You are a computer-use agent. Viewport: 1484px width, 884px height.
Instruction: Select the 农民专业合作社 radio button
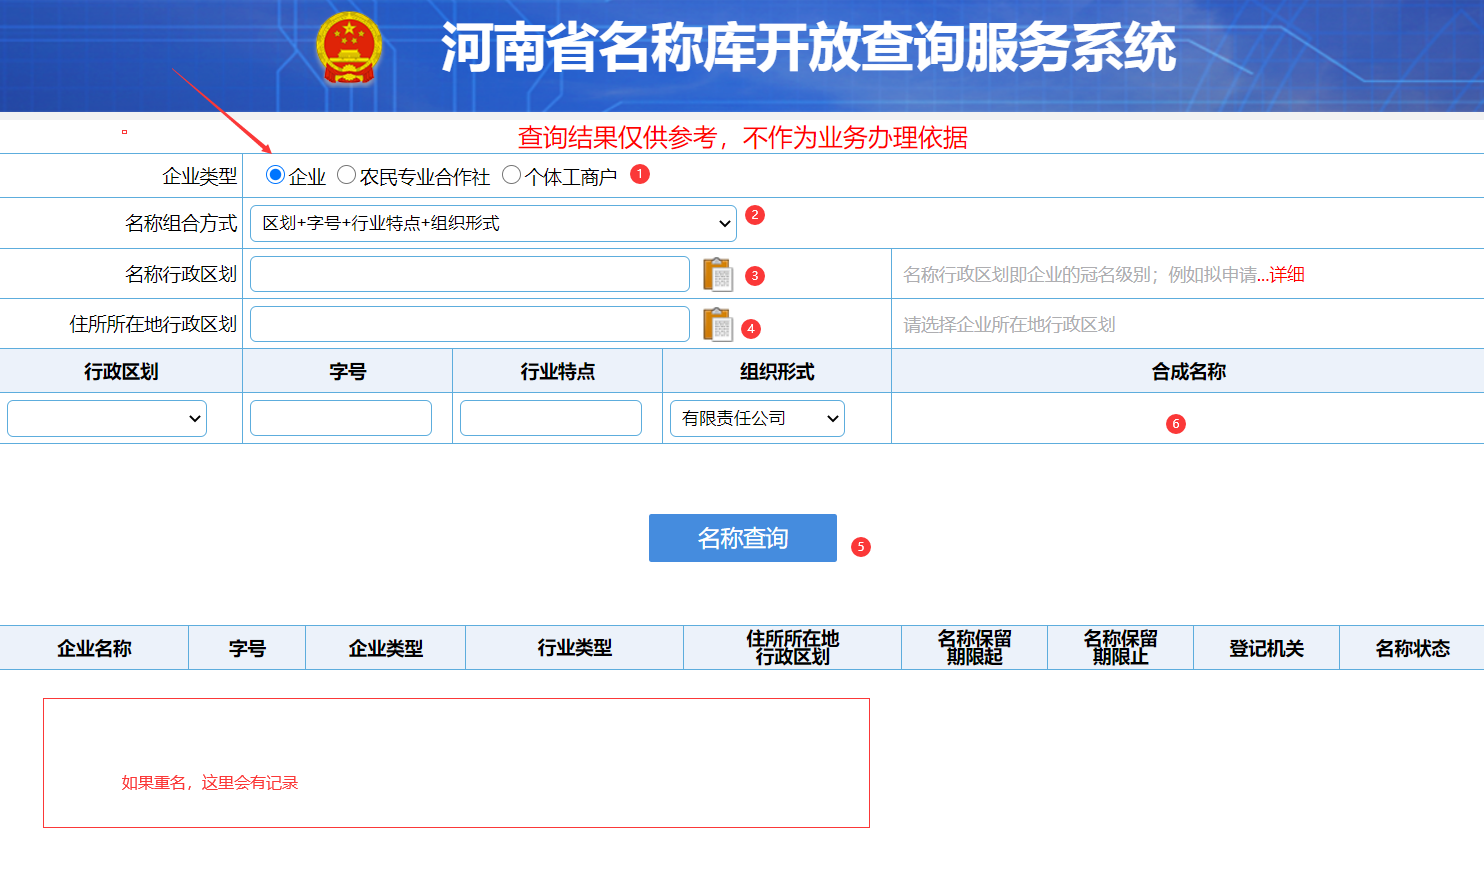(346, 173)
